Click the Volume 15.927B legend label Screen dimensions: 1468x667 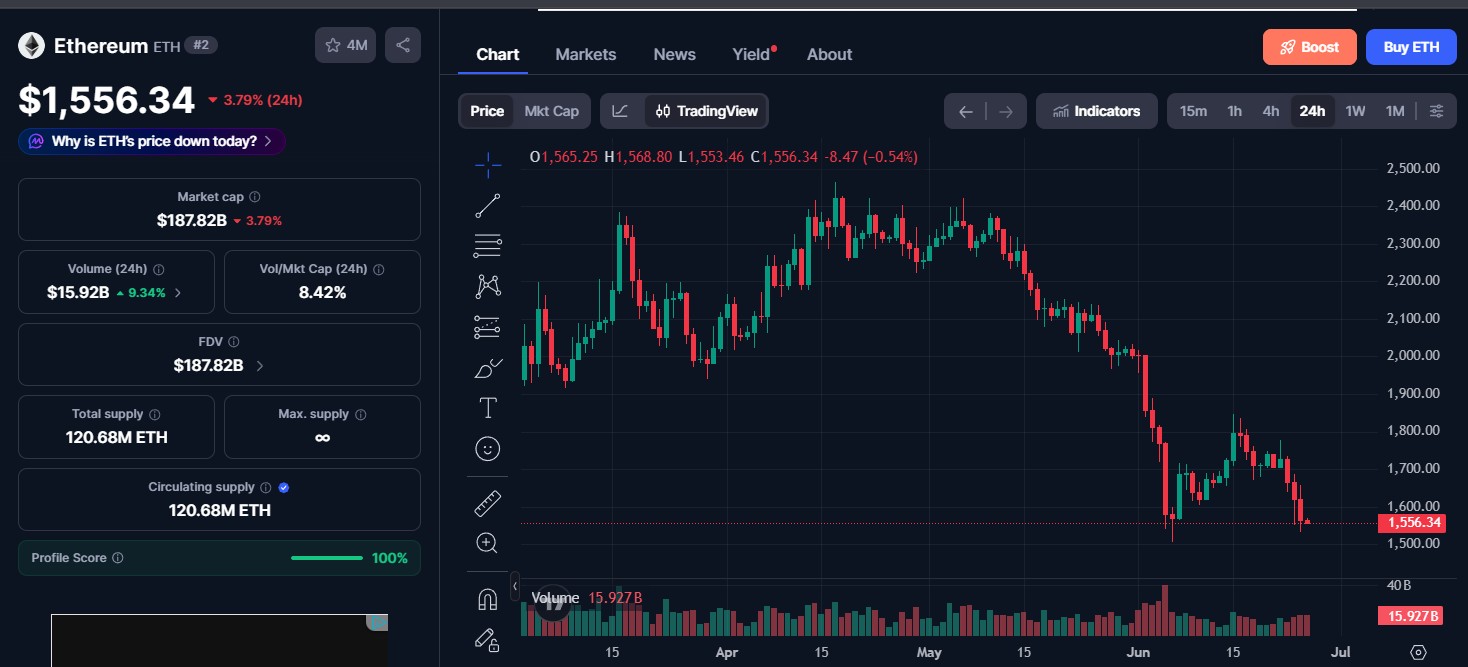pos(587,598)
